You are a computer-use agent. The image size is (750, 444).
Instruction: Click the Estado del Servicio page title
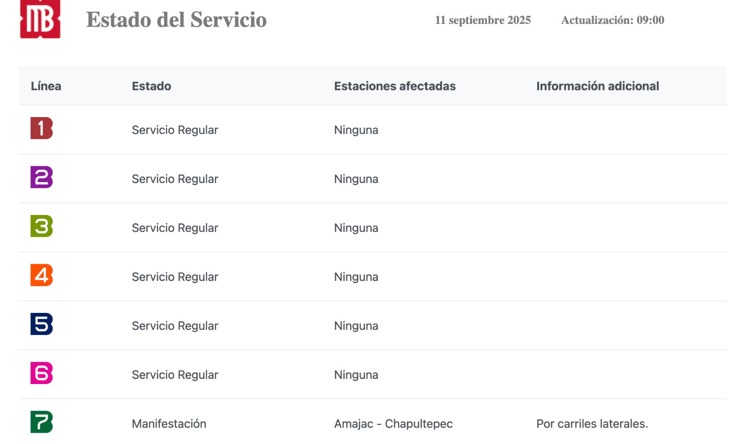tap(176, 20)
